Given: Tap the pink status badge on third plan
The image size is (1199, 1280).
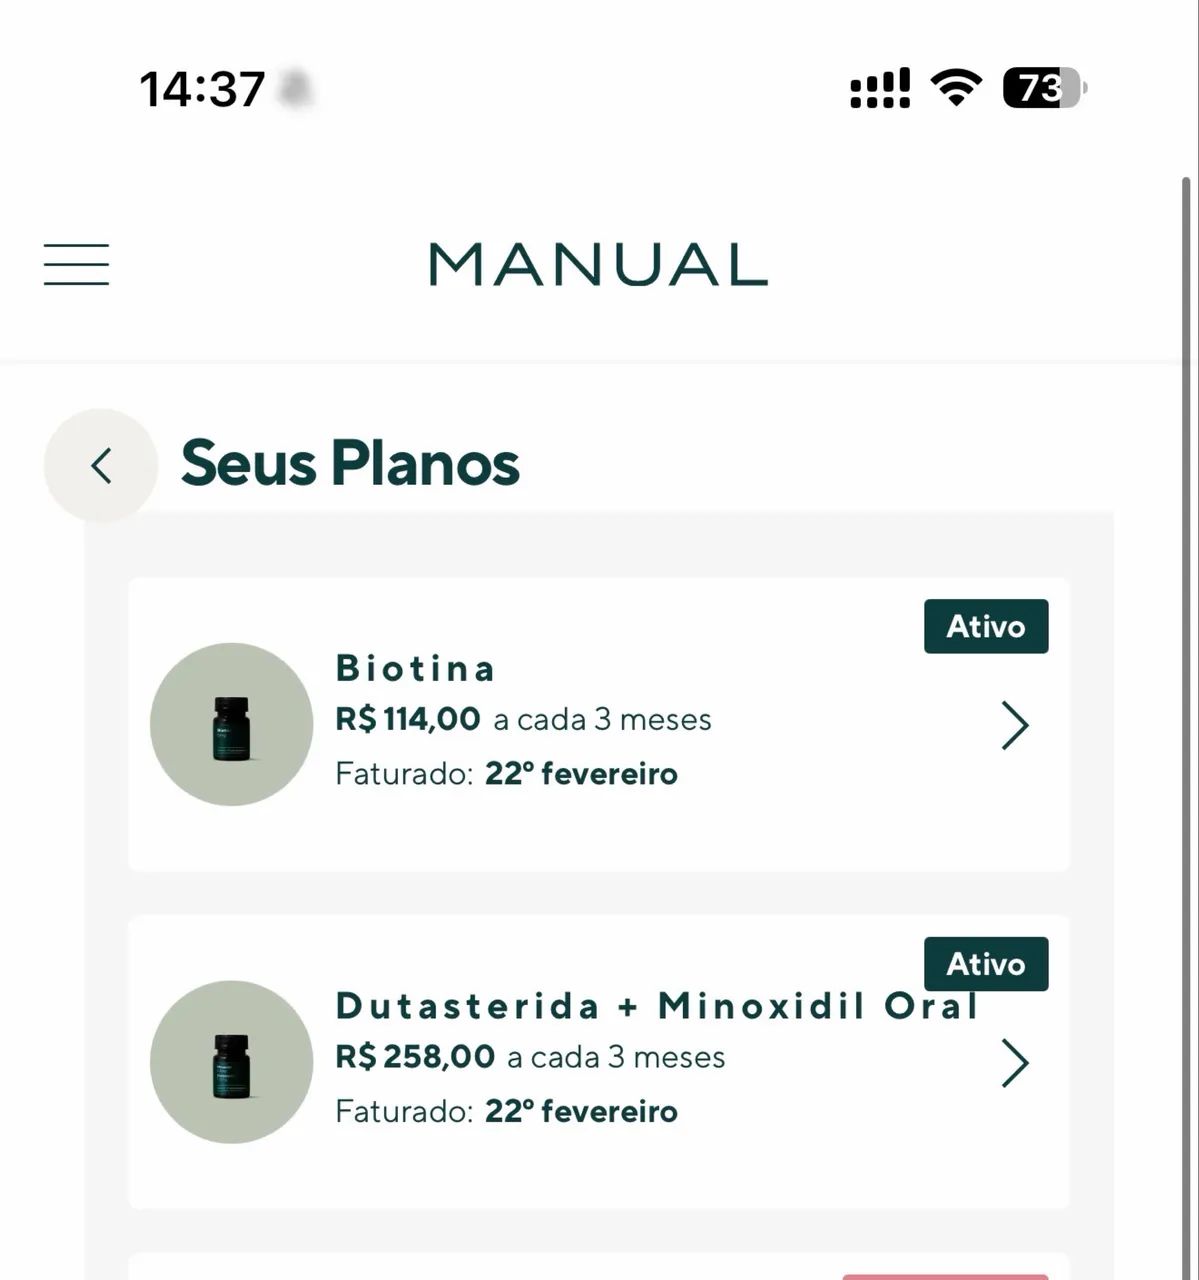Looking at the screenshot, I should pyautogui.click(x=945, y=1276).
